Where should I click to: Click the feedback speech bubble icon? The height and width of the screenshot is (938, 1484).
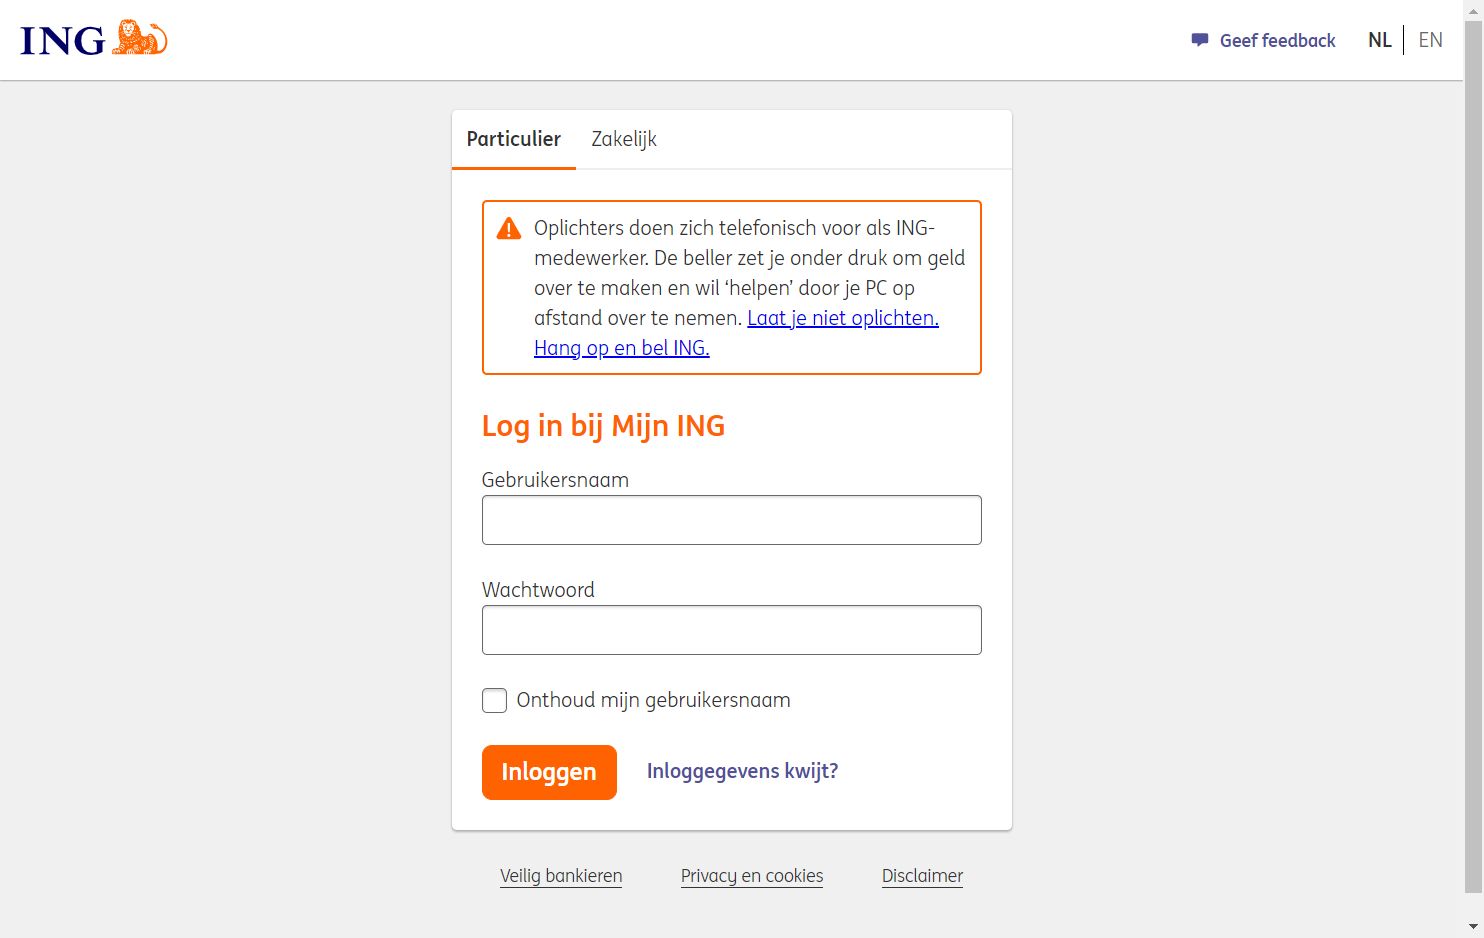(x=1200, y=40)
